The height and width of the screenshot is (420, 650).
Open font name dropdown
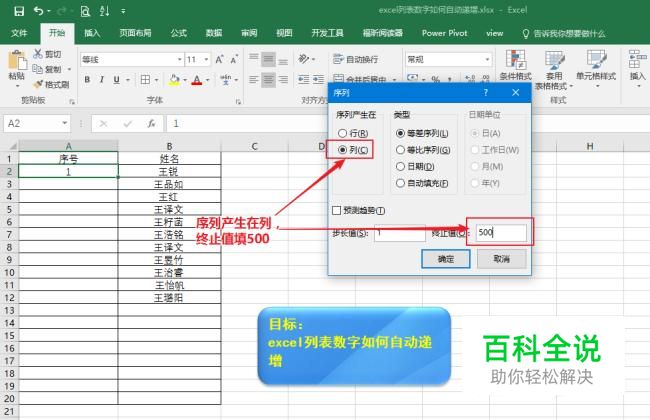[180, 60]
